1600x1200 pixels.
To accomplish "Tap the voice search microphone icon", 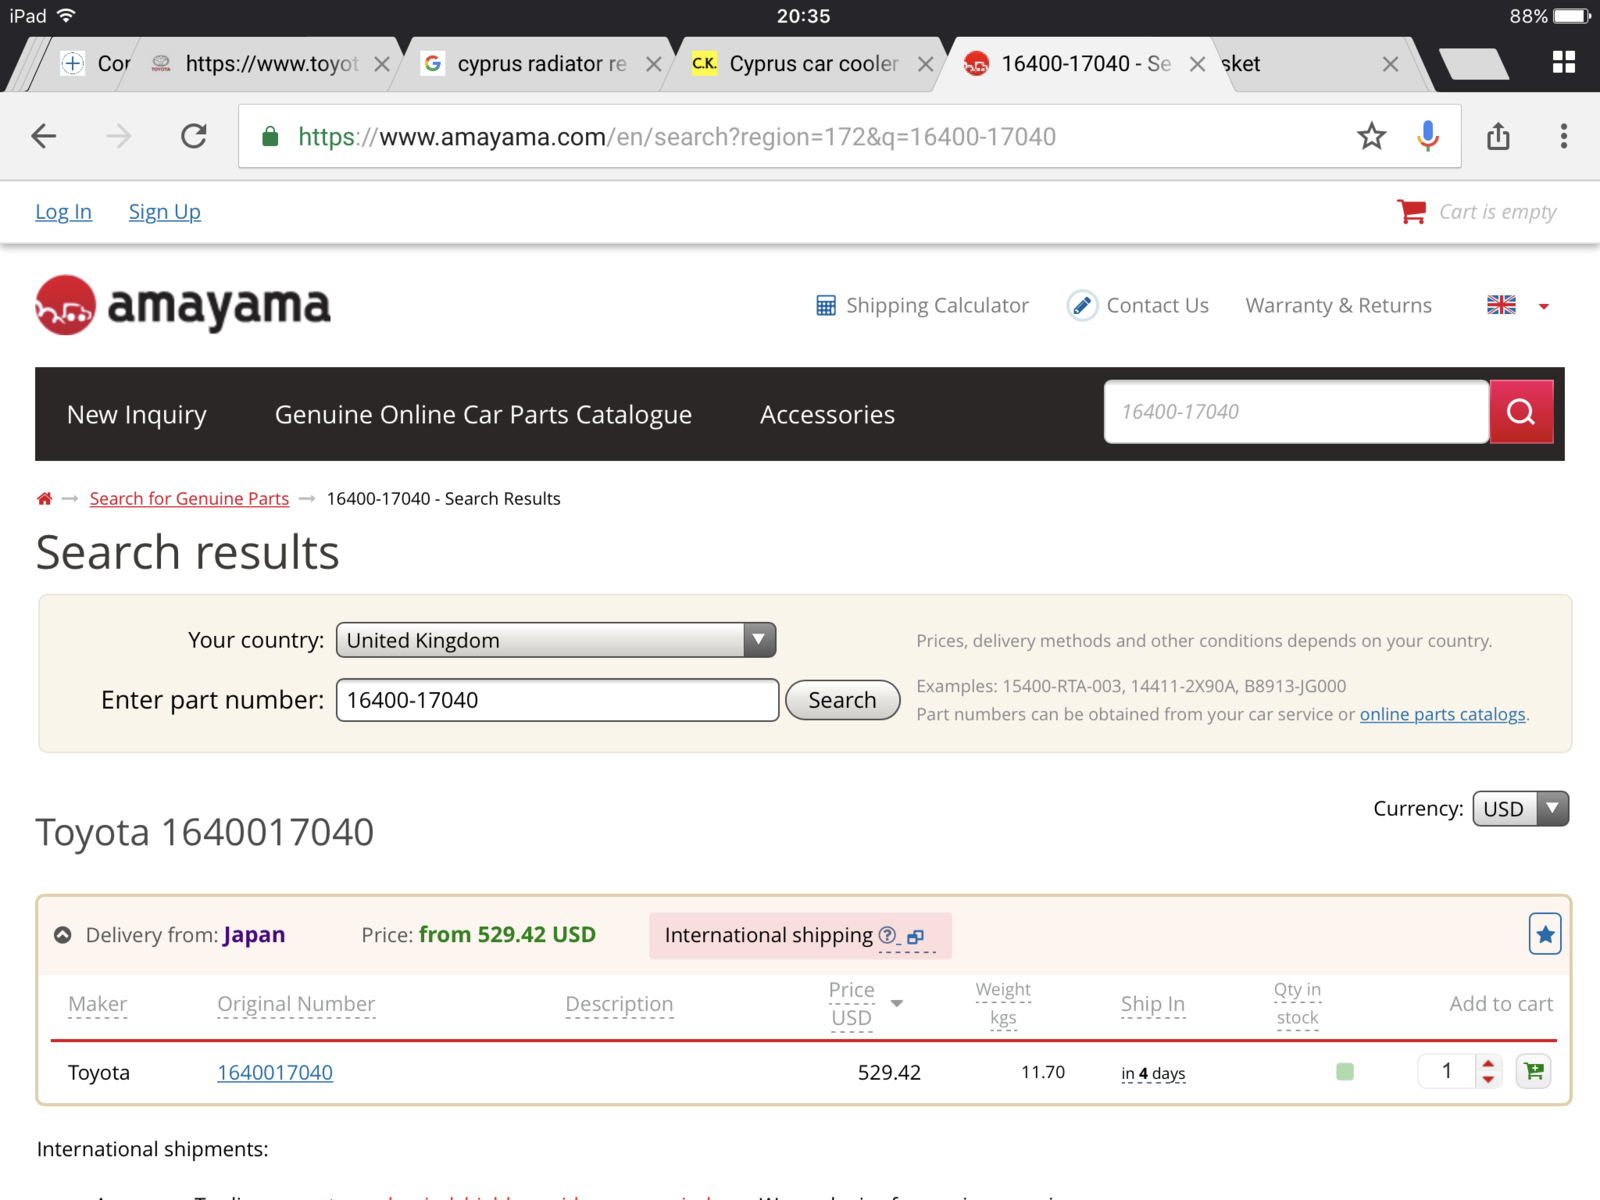I will tap(1428, 136).
